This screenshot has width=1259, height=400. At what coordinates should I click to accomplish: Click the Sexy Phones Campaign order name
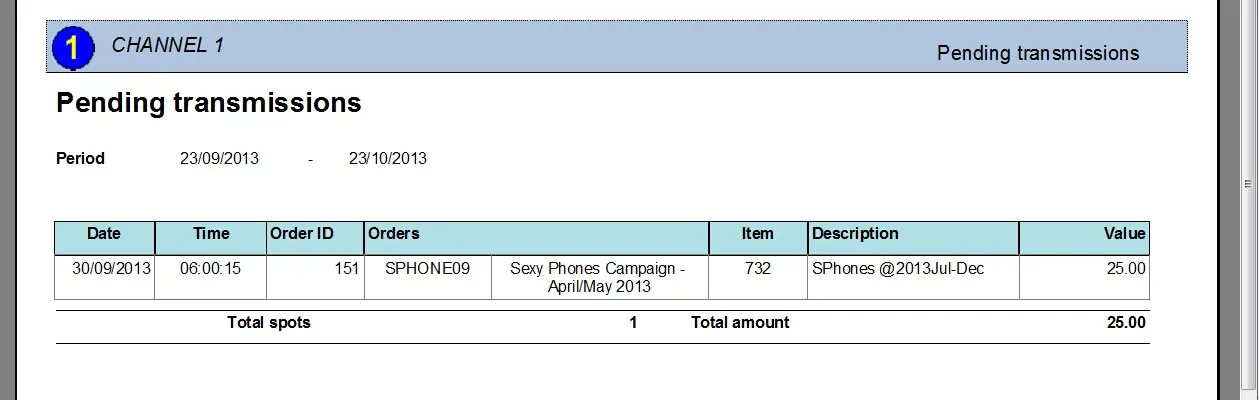[598, 277]
